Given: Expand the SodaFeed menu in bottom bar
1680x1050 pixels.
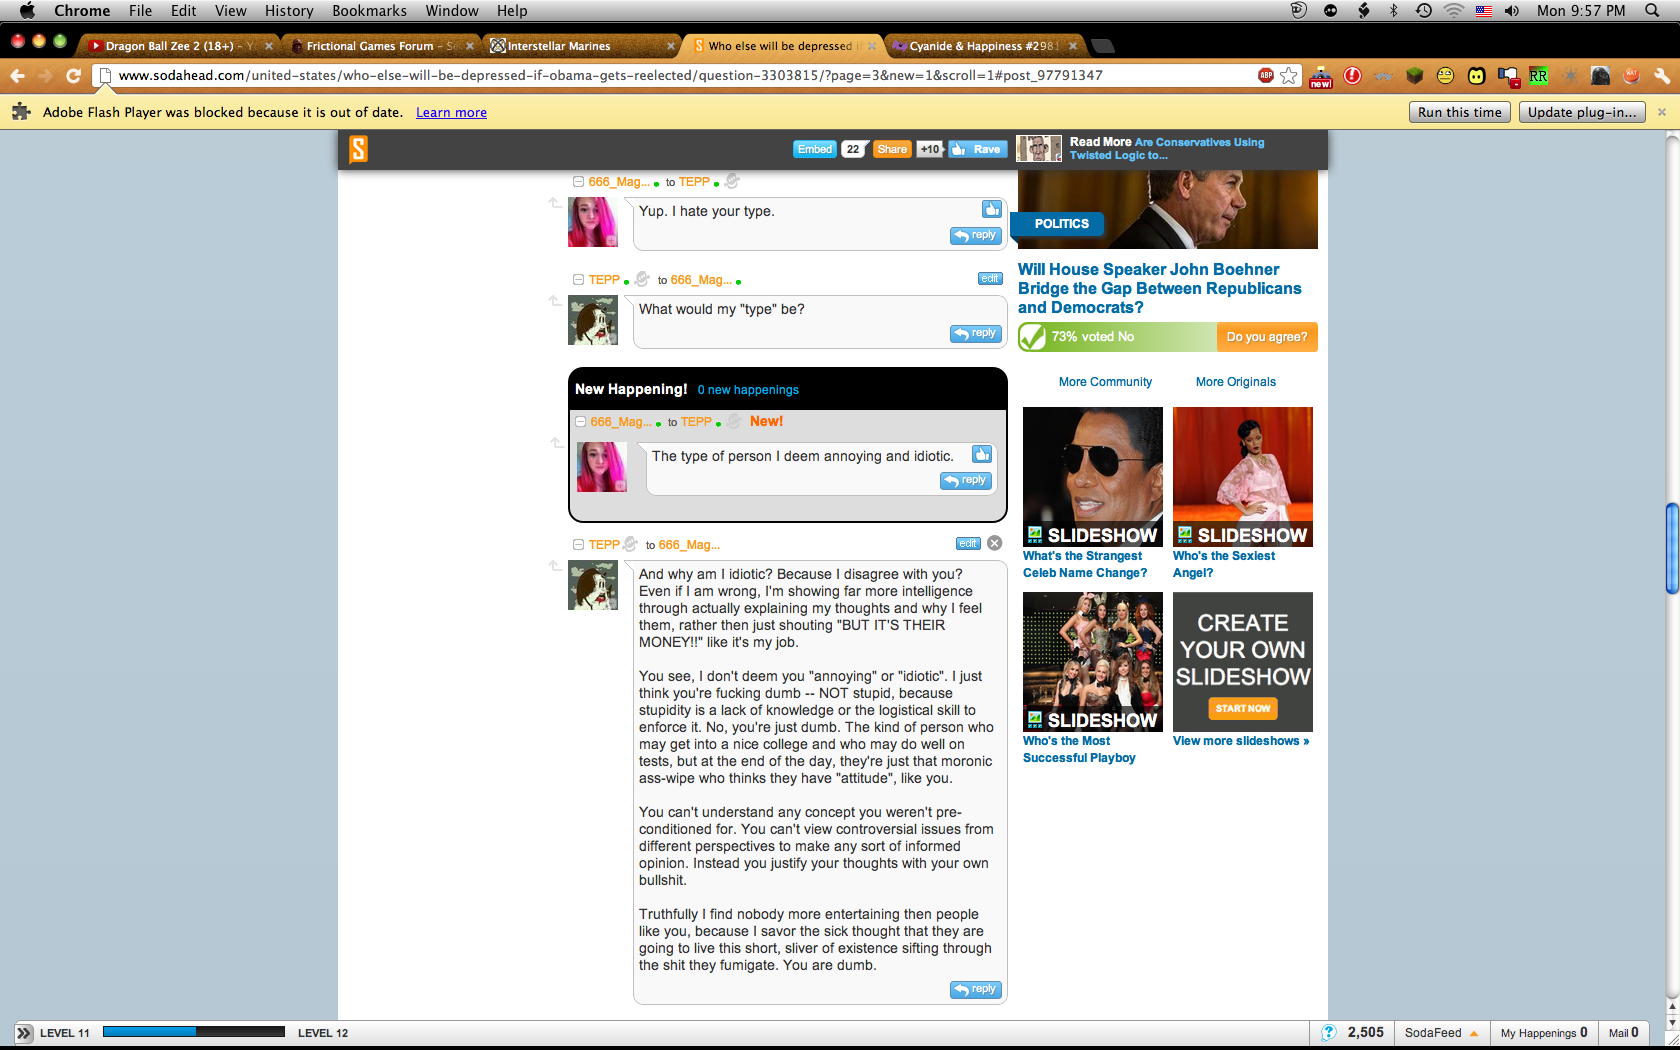Looking at the screenshot, I should [x=1441, y=1033].
